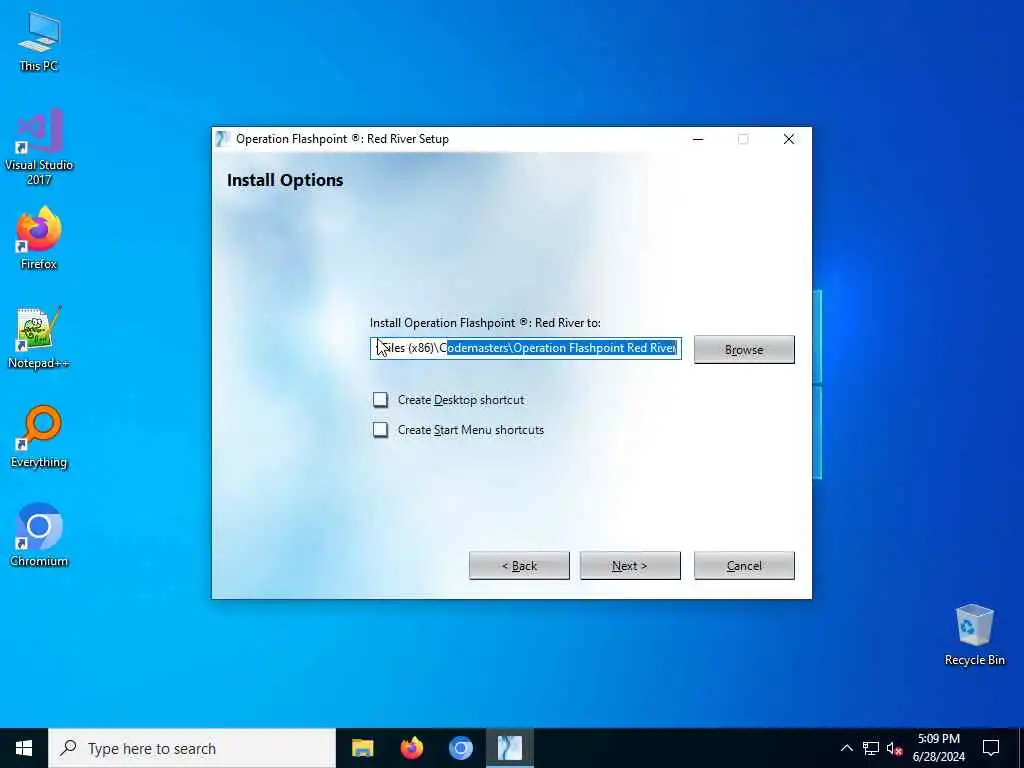The width and height of the screenshot is (1024, 768).
Task: Click the muted volume tray icon
Action: pos(894,748)
